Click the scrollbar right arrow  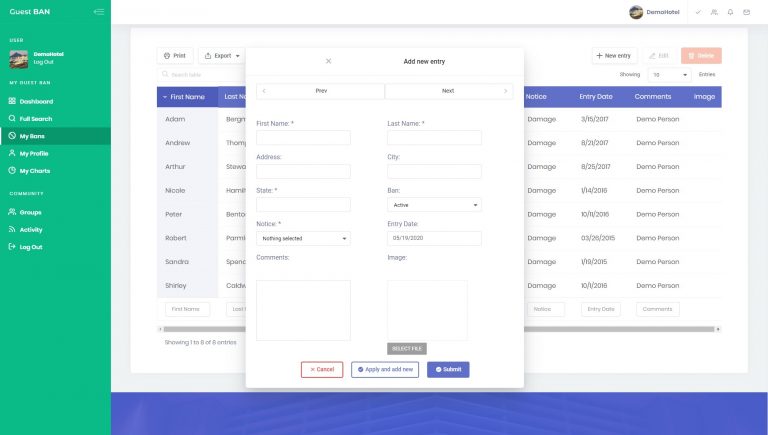point(718,329)
